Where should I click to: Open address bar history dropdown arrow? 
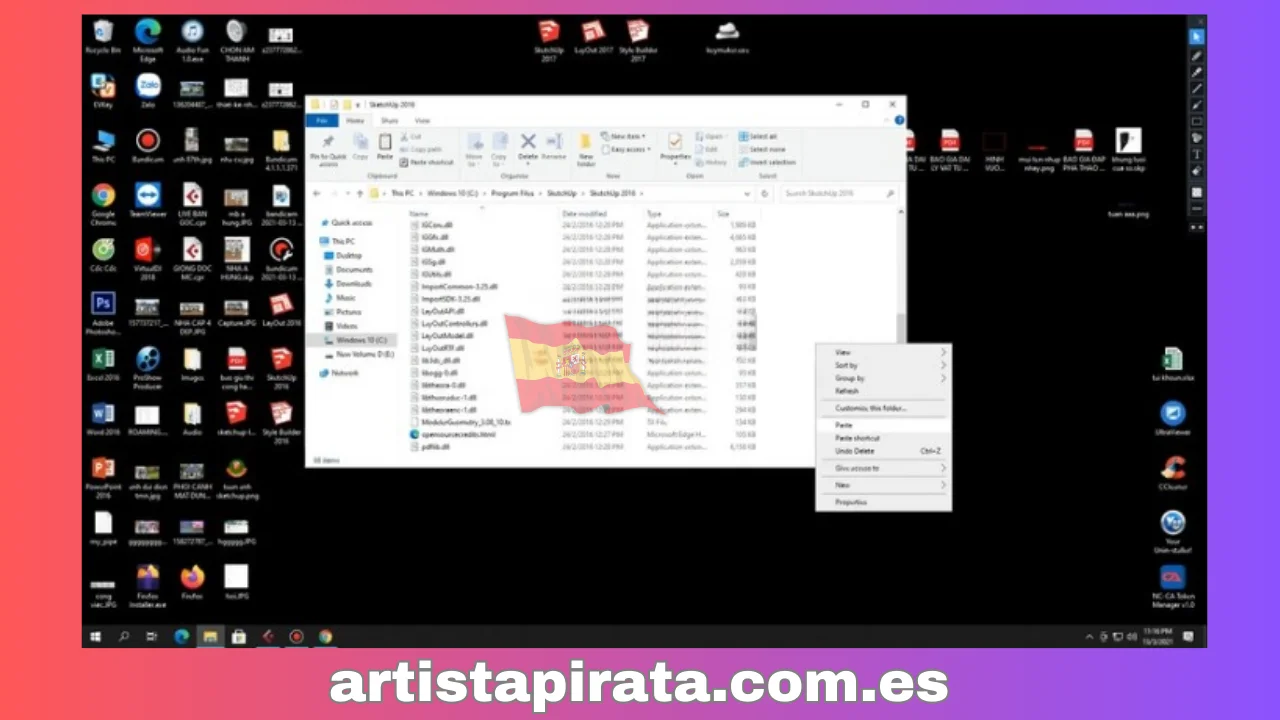tap(747, 193)
